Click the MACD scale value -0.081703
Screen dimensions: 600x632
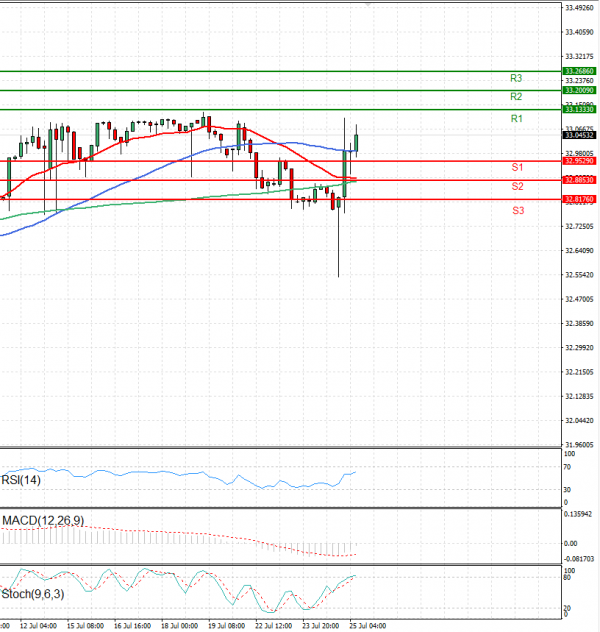(579, 559)
